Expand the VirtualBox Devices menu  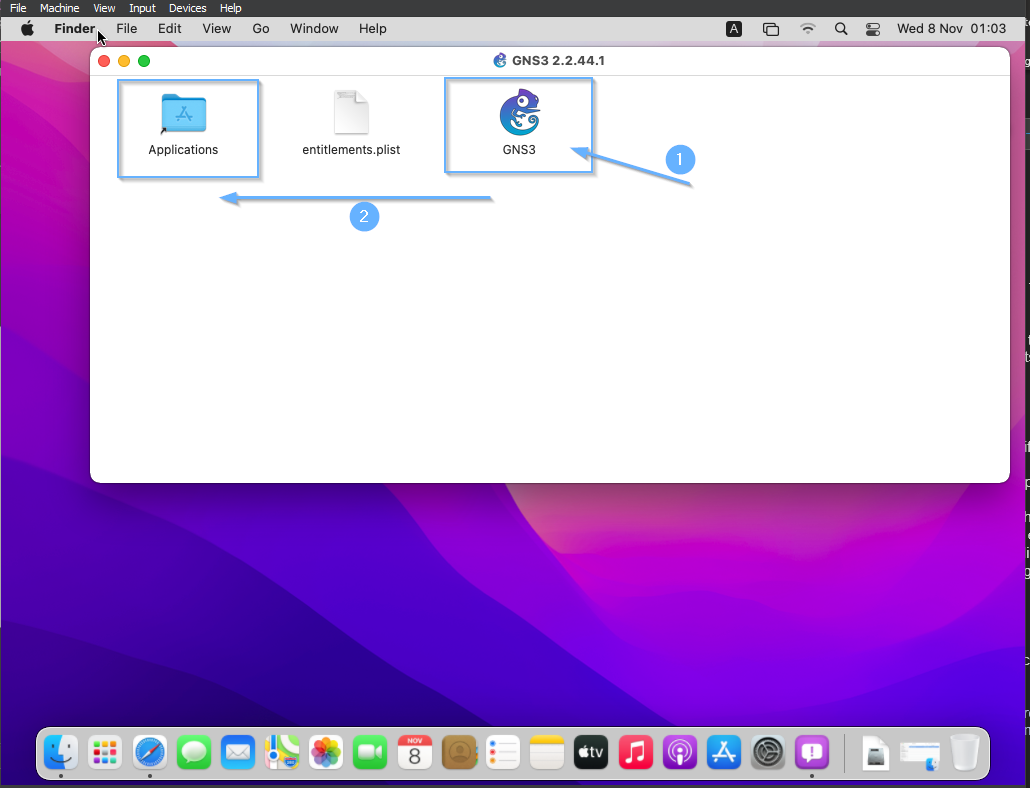click(187, 8)
